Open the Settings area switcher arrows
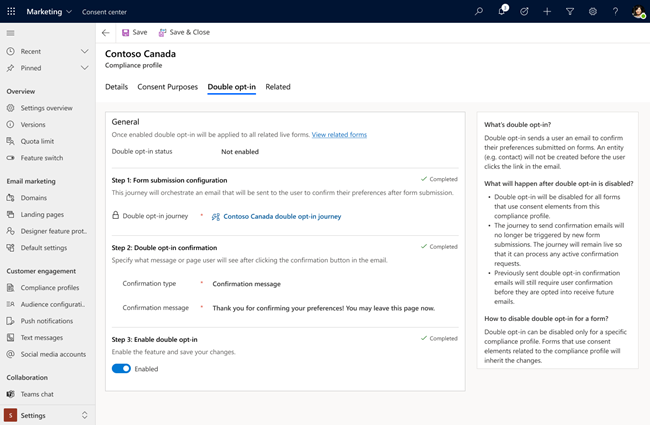 [x=85, y=415]
